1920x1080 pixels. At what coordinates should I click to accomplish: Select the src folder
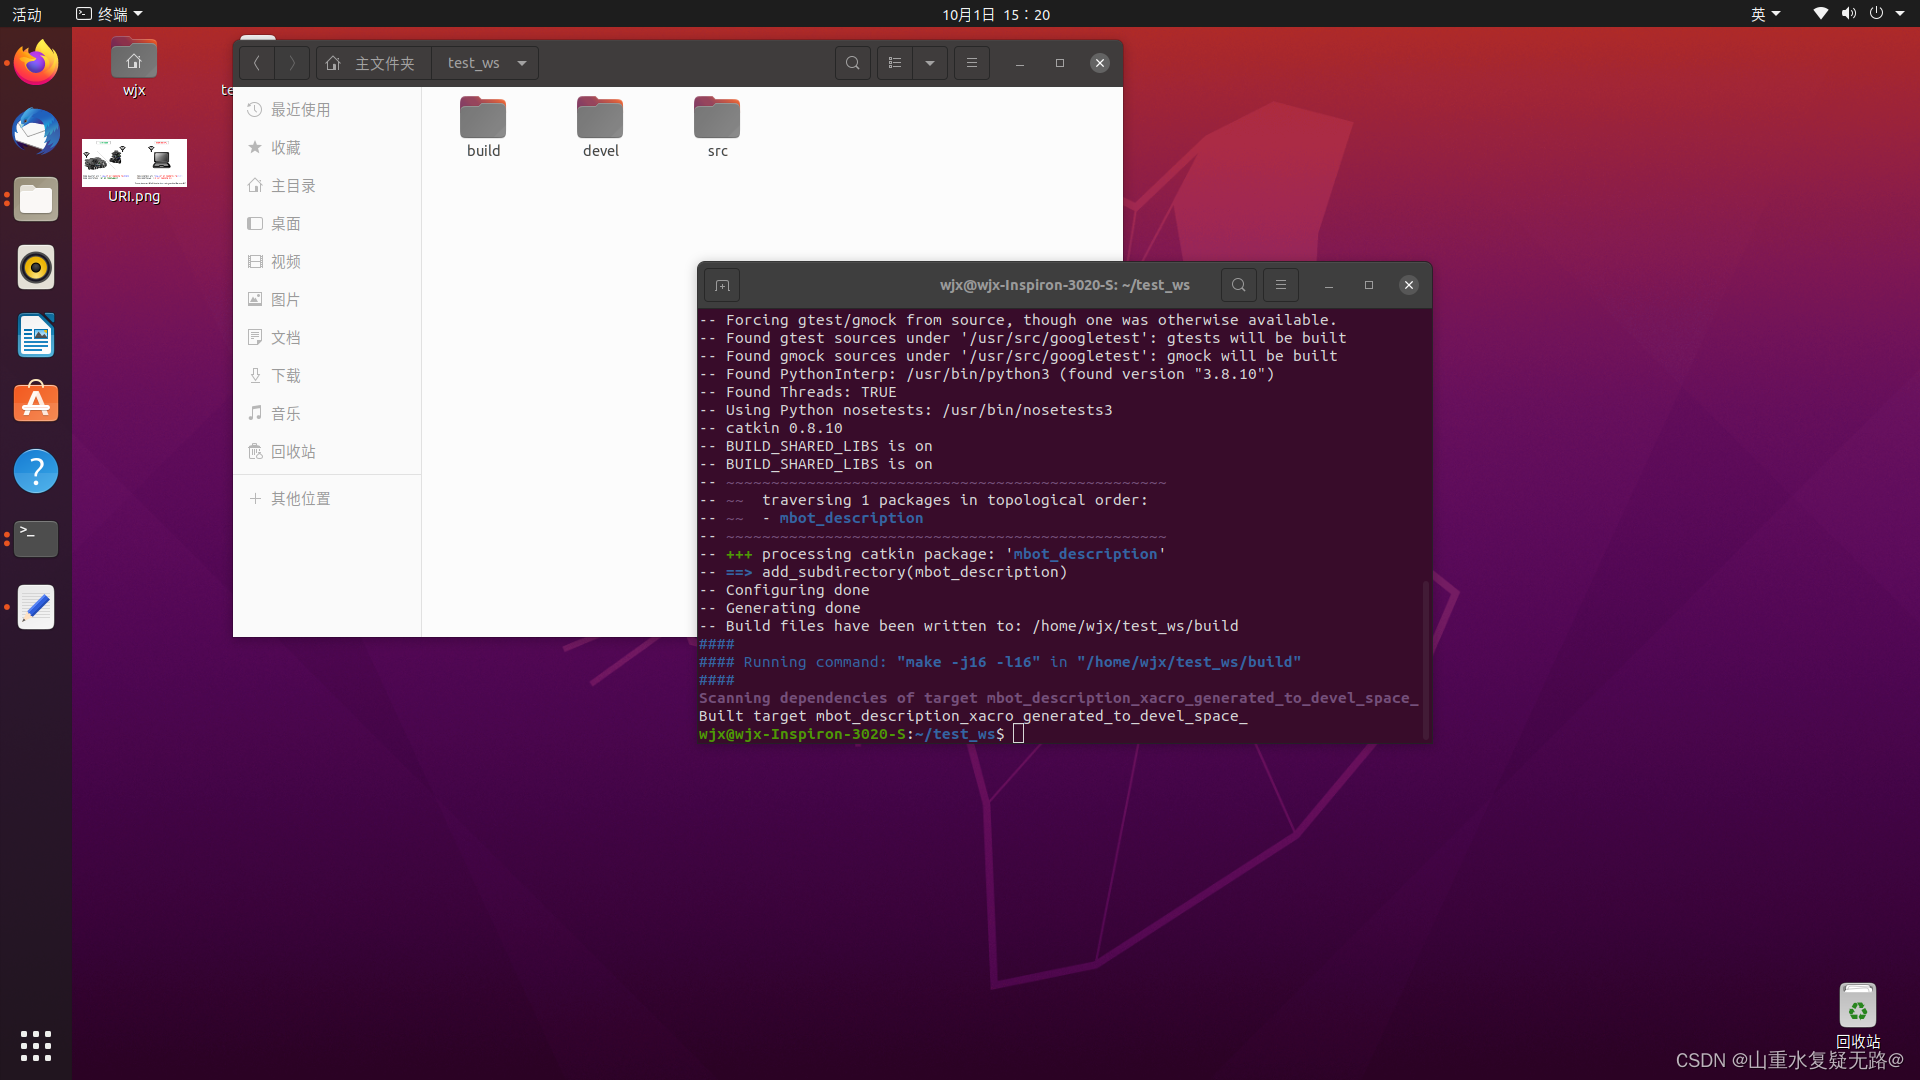pyautogui.click(x=717, y=127)
